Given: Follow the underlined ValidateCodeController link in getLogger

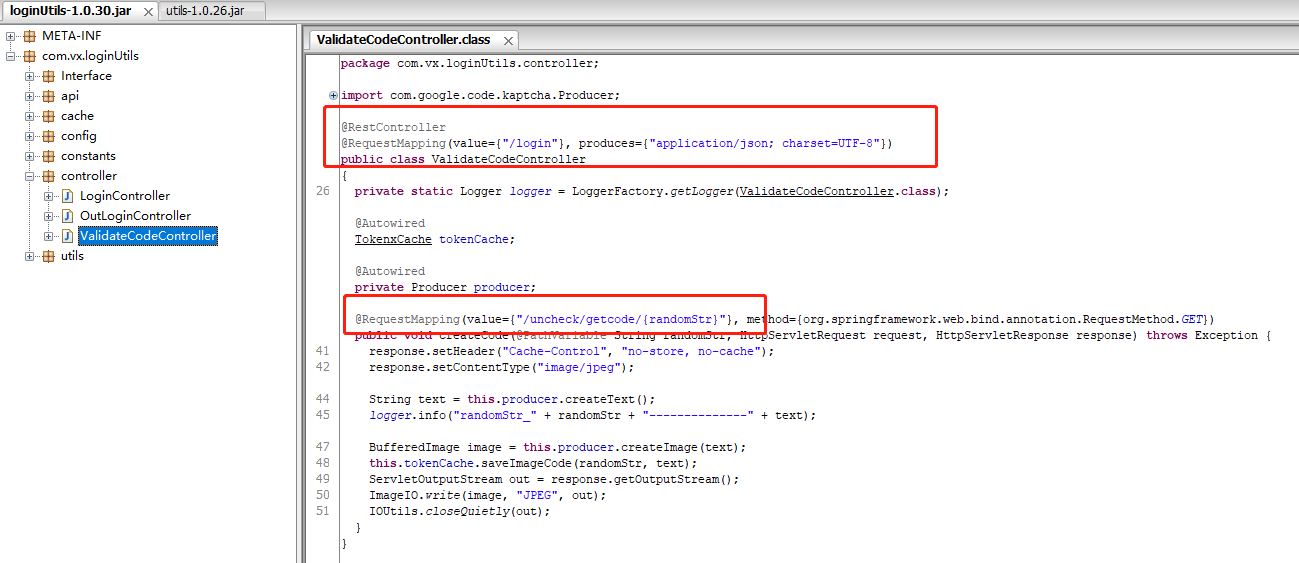Looking at the screenshot, I should (817, 191).
